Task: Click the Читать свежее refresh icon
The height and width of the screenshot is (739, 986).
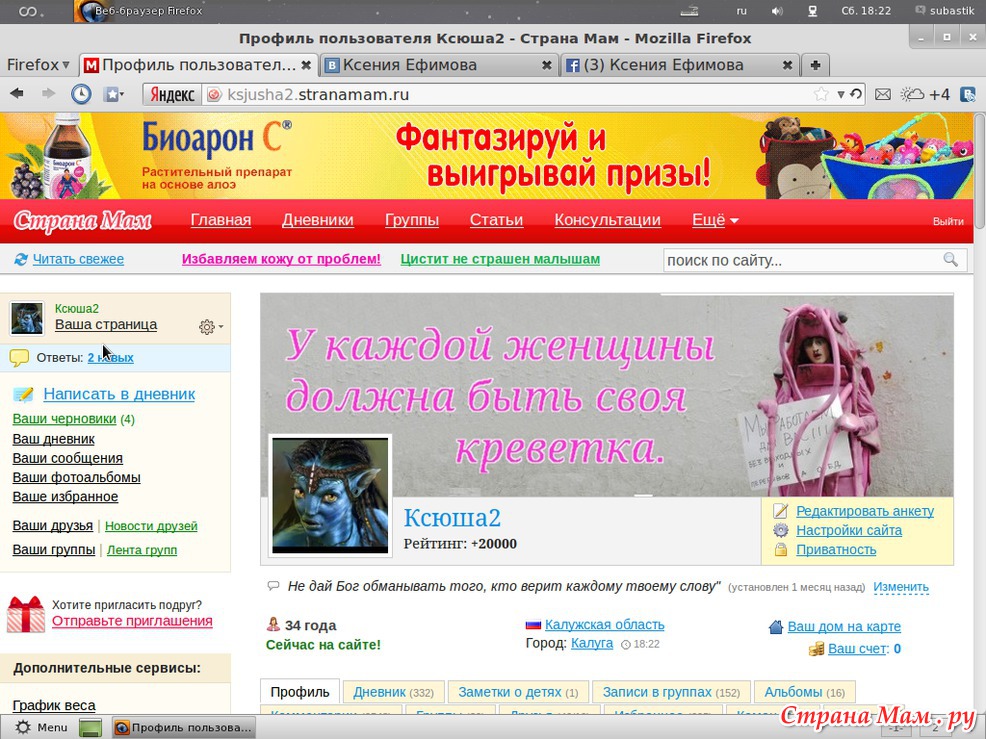Action: tap(21, 259)
